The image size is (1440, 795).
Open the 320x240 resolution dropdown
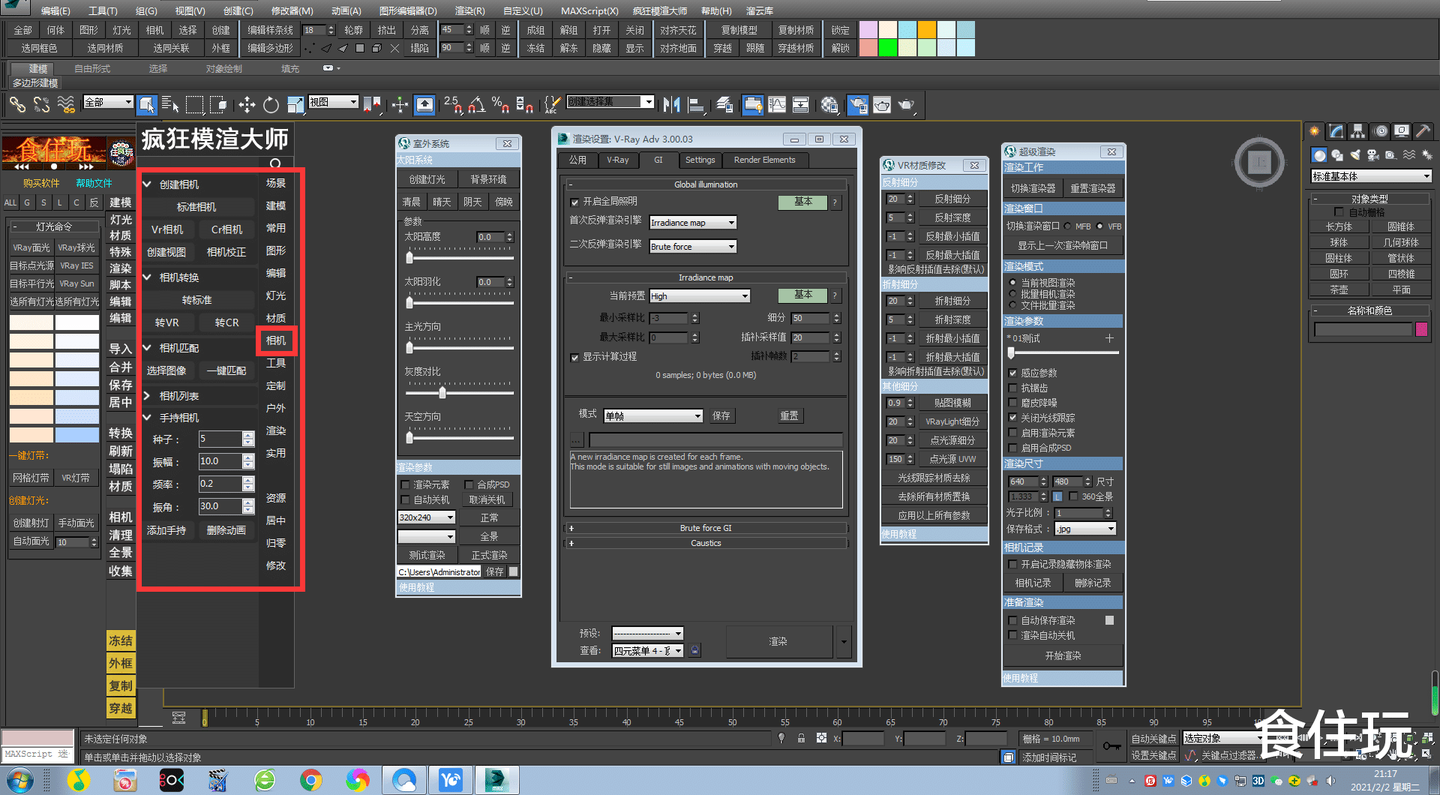pyautogui.click(x=426, y=518)
